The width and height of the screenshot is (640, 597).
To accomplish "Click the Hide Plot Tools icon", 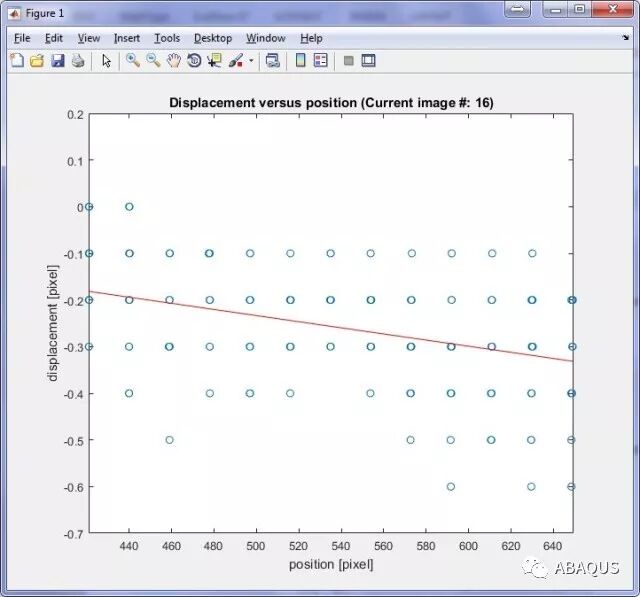I will click(349, 61).
